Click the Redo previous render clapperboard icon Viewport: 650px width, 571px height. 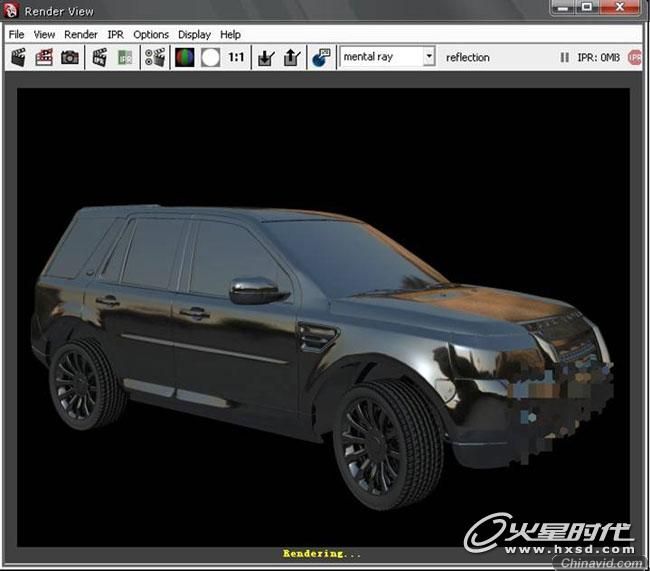pyautogui.click(x=18, y=57)
